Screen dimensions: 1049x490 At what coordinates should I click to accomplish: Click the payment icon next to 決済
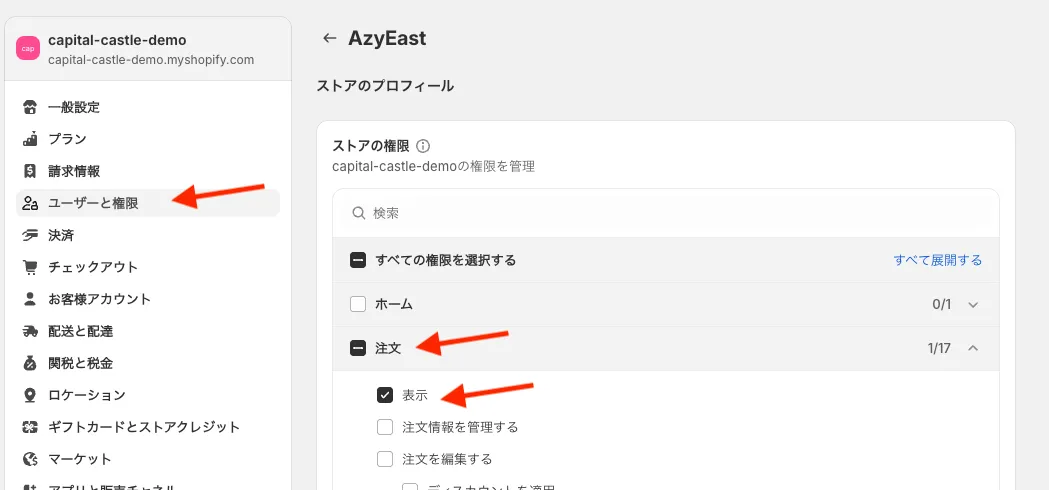click(x=30, y=235)
